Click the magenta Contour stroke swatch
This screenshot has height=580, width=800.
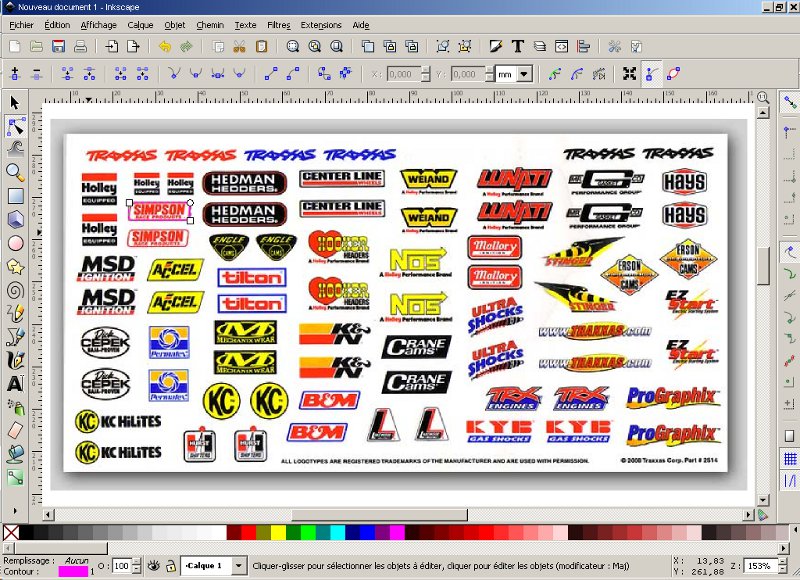[x=73, y=572]
